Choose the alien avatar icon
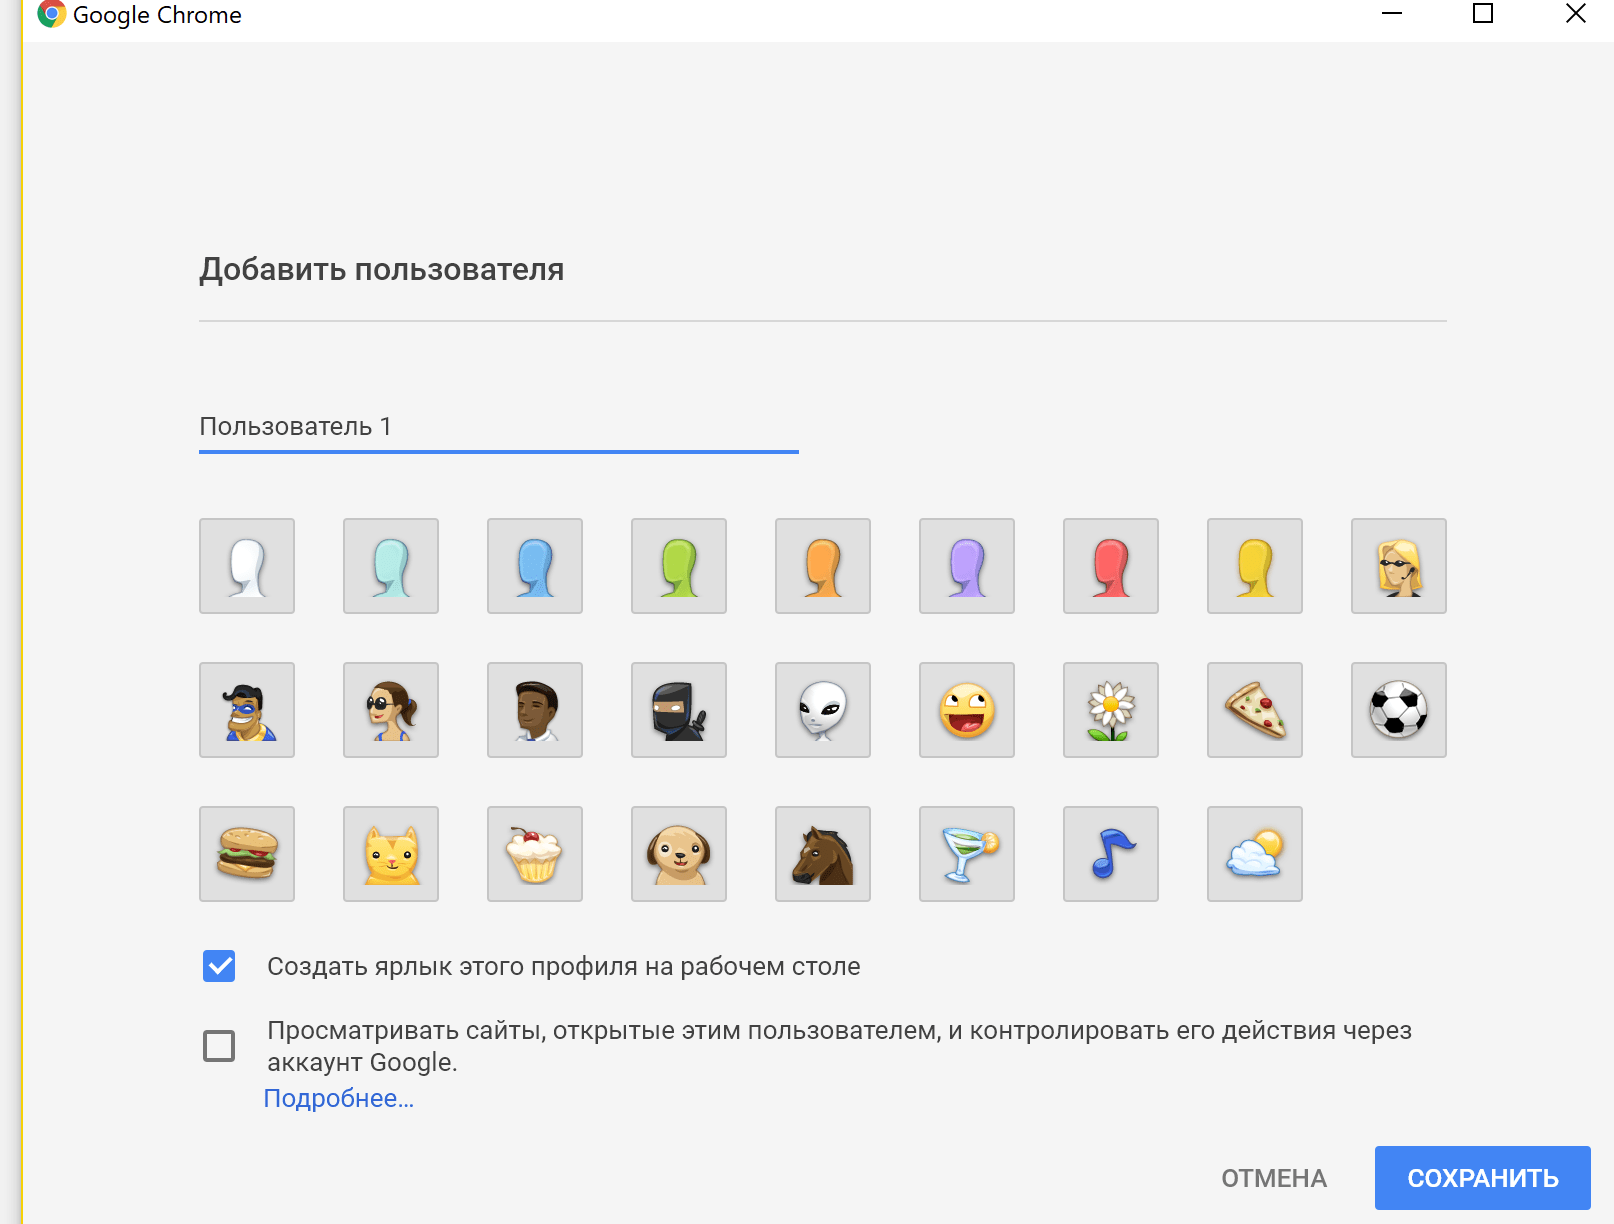Image resolution: width=1614 pixels, height=1224 pixels. 823,710
